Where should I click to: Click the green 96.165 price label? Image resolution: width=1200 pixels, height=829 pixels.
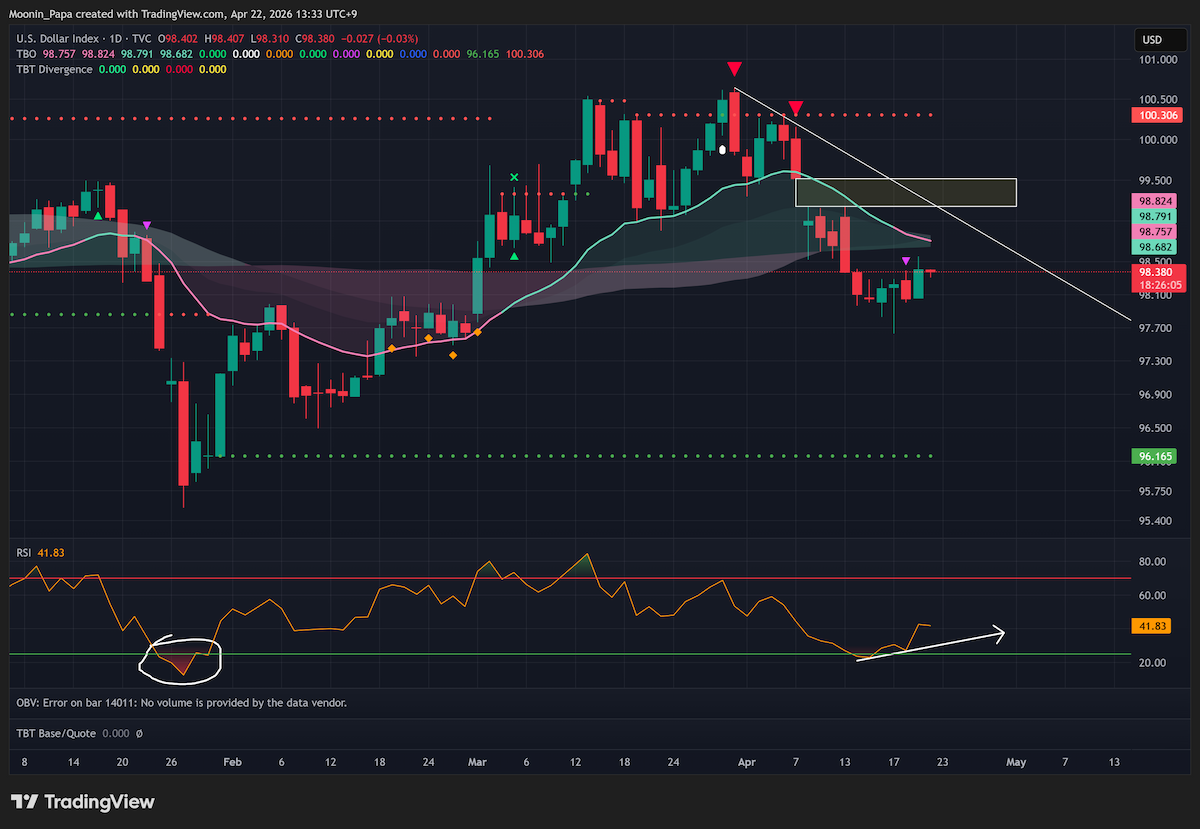(x=1161, y=456)
